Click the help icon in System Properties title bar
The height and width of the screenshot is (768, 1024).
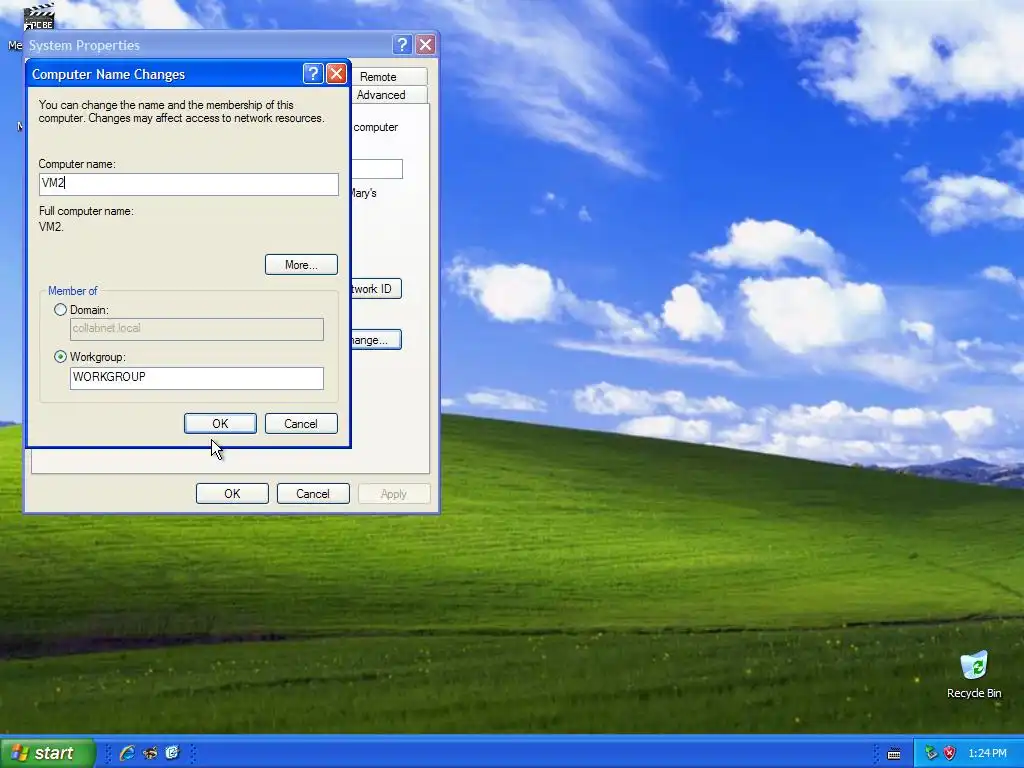[x=402, y=44]
